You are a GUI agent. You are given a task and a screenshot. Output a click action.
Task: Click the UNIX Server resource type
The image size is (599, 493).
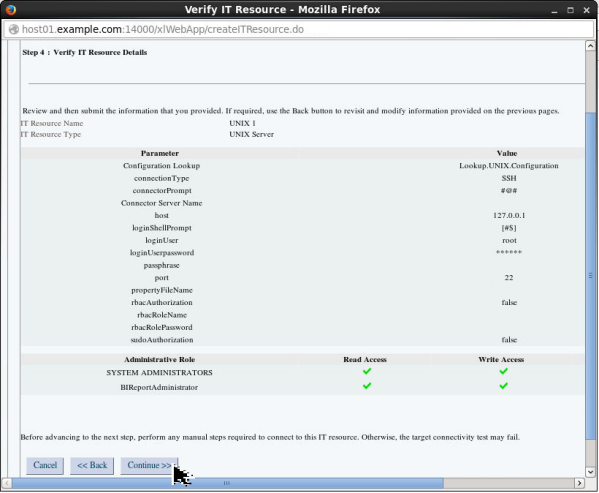[251, 134]
